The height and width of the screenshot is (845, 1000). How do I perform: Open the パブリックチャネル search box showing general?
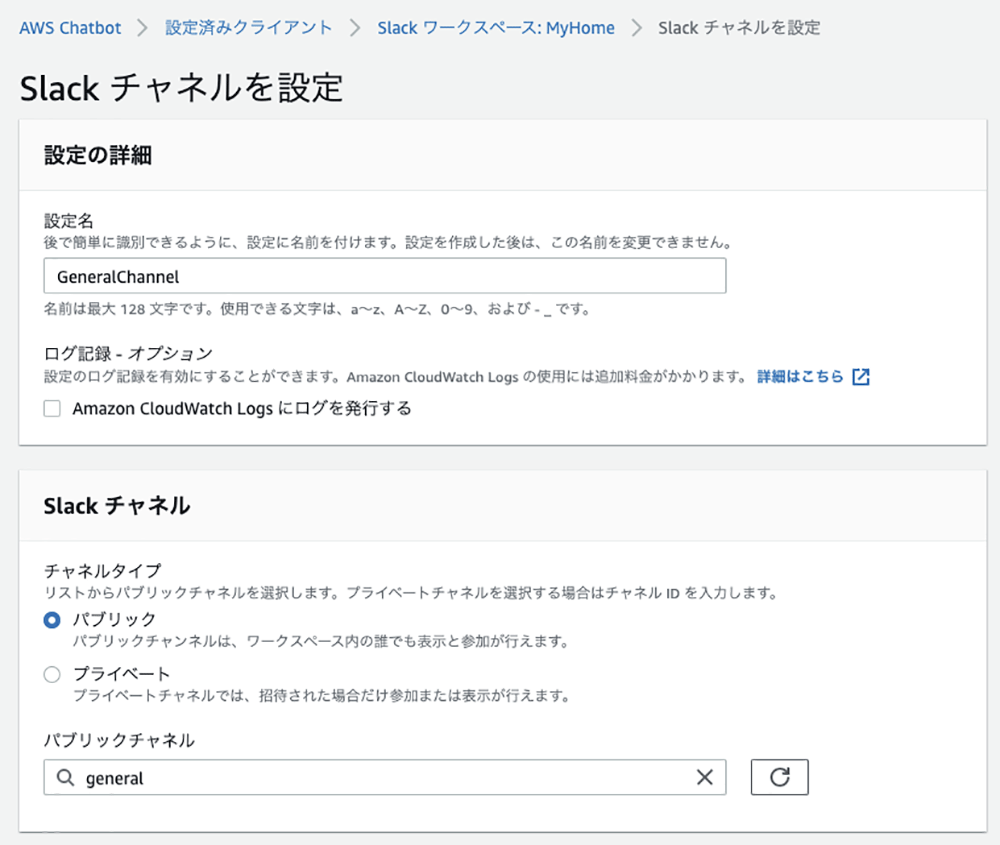(385, 777)
